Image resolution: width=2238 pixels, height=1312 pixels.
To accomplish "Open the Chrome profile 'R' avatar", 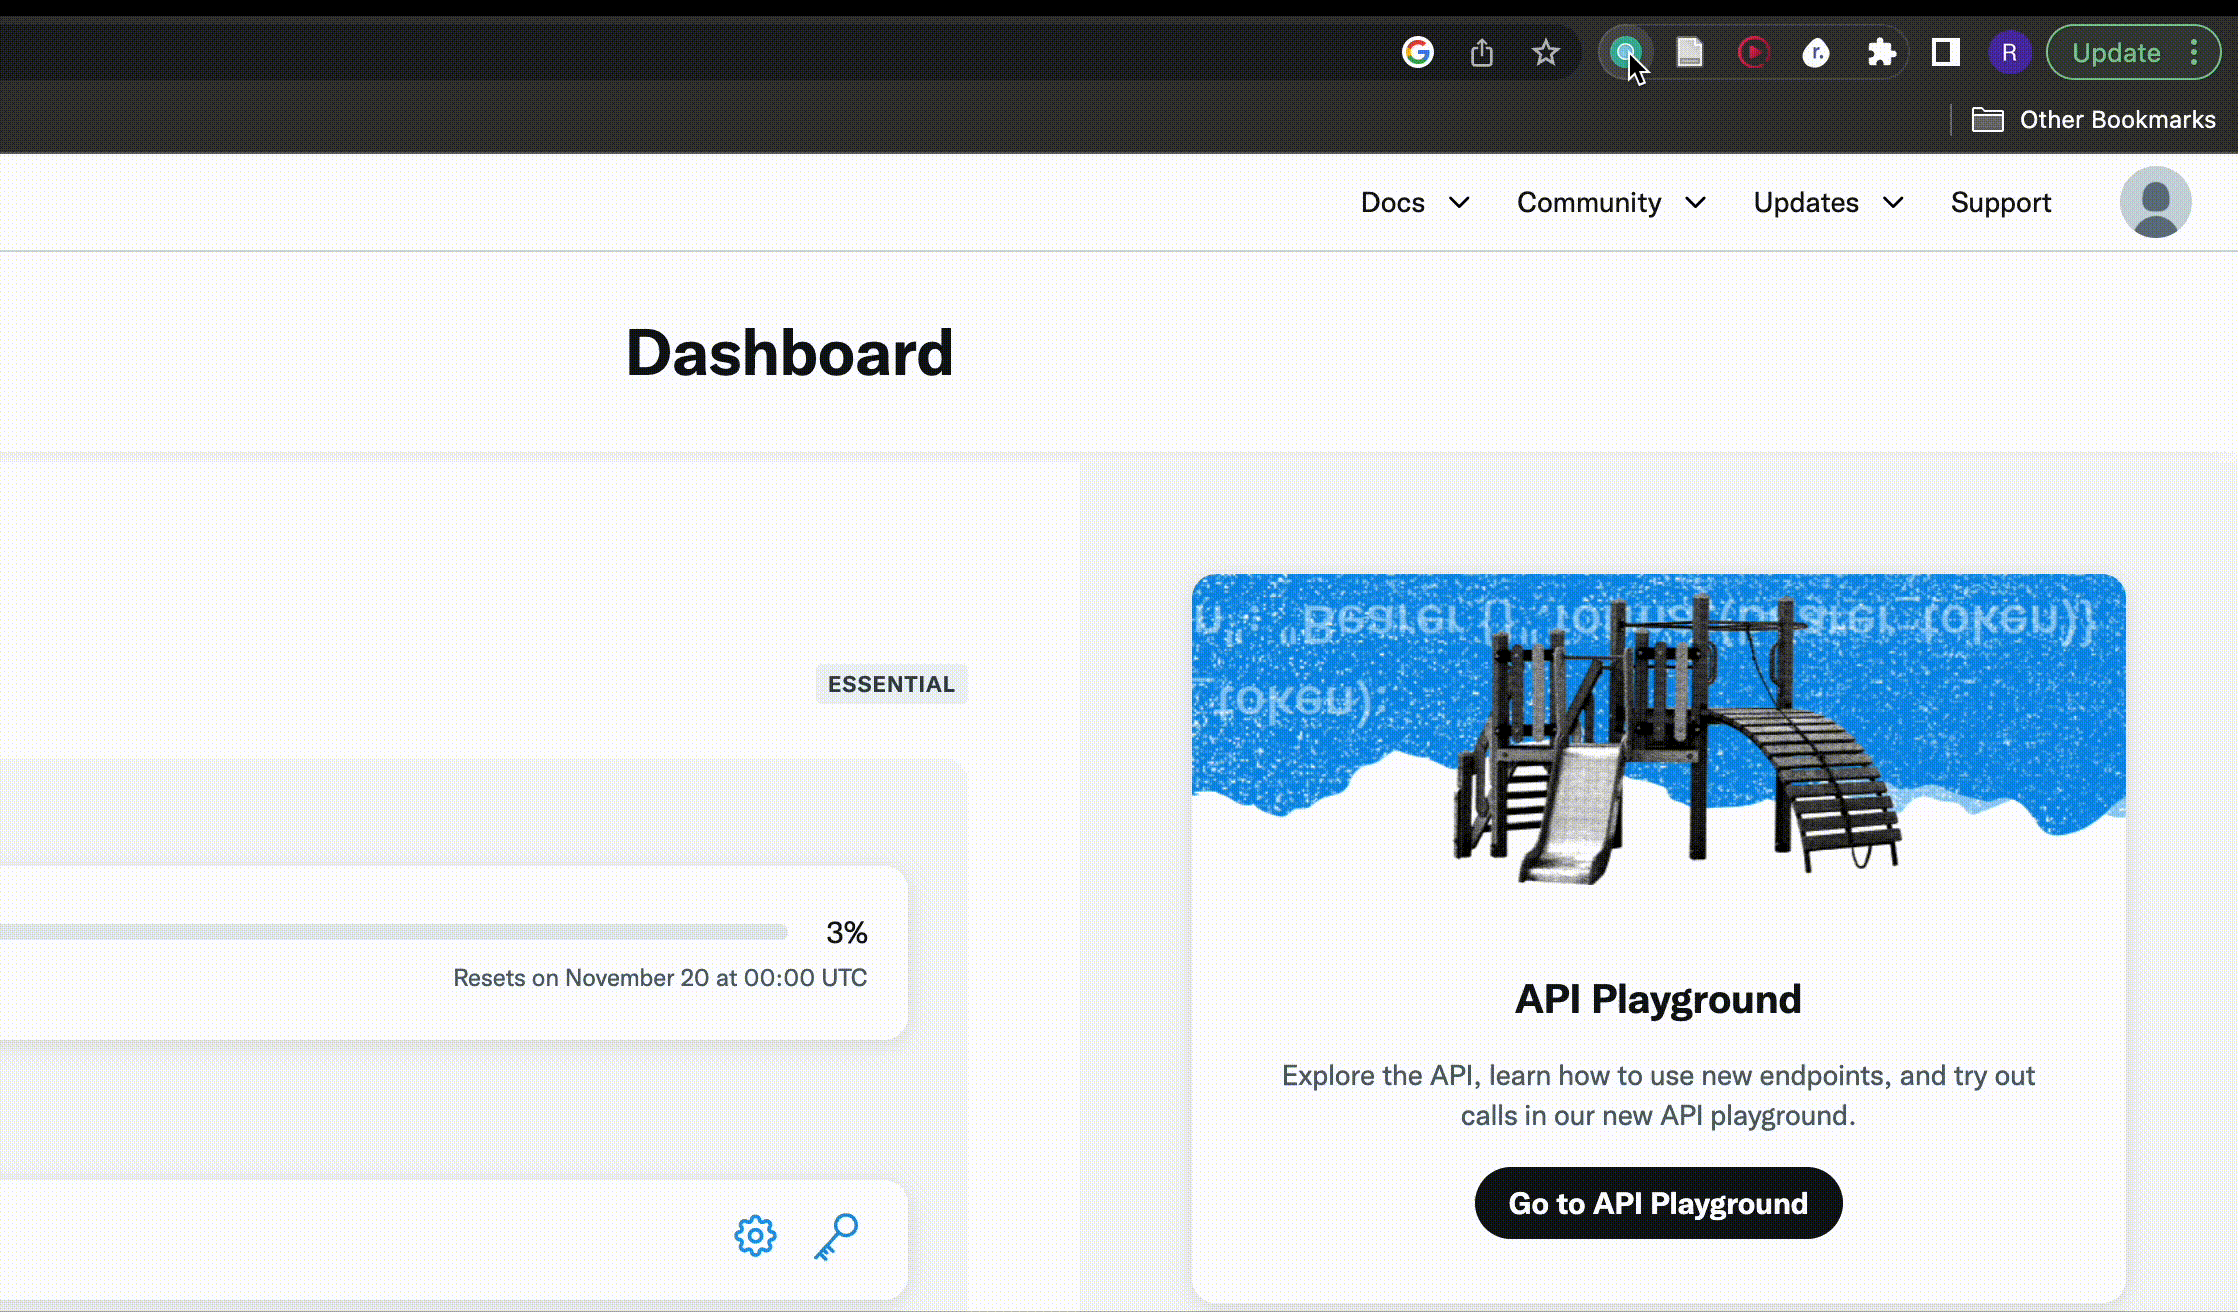I will point(2009,52).
